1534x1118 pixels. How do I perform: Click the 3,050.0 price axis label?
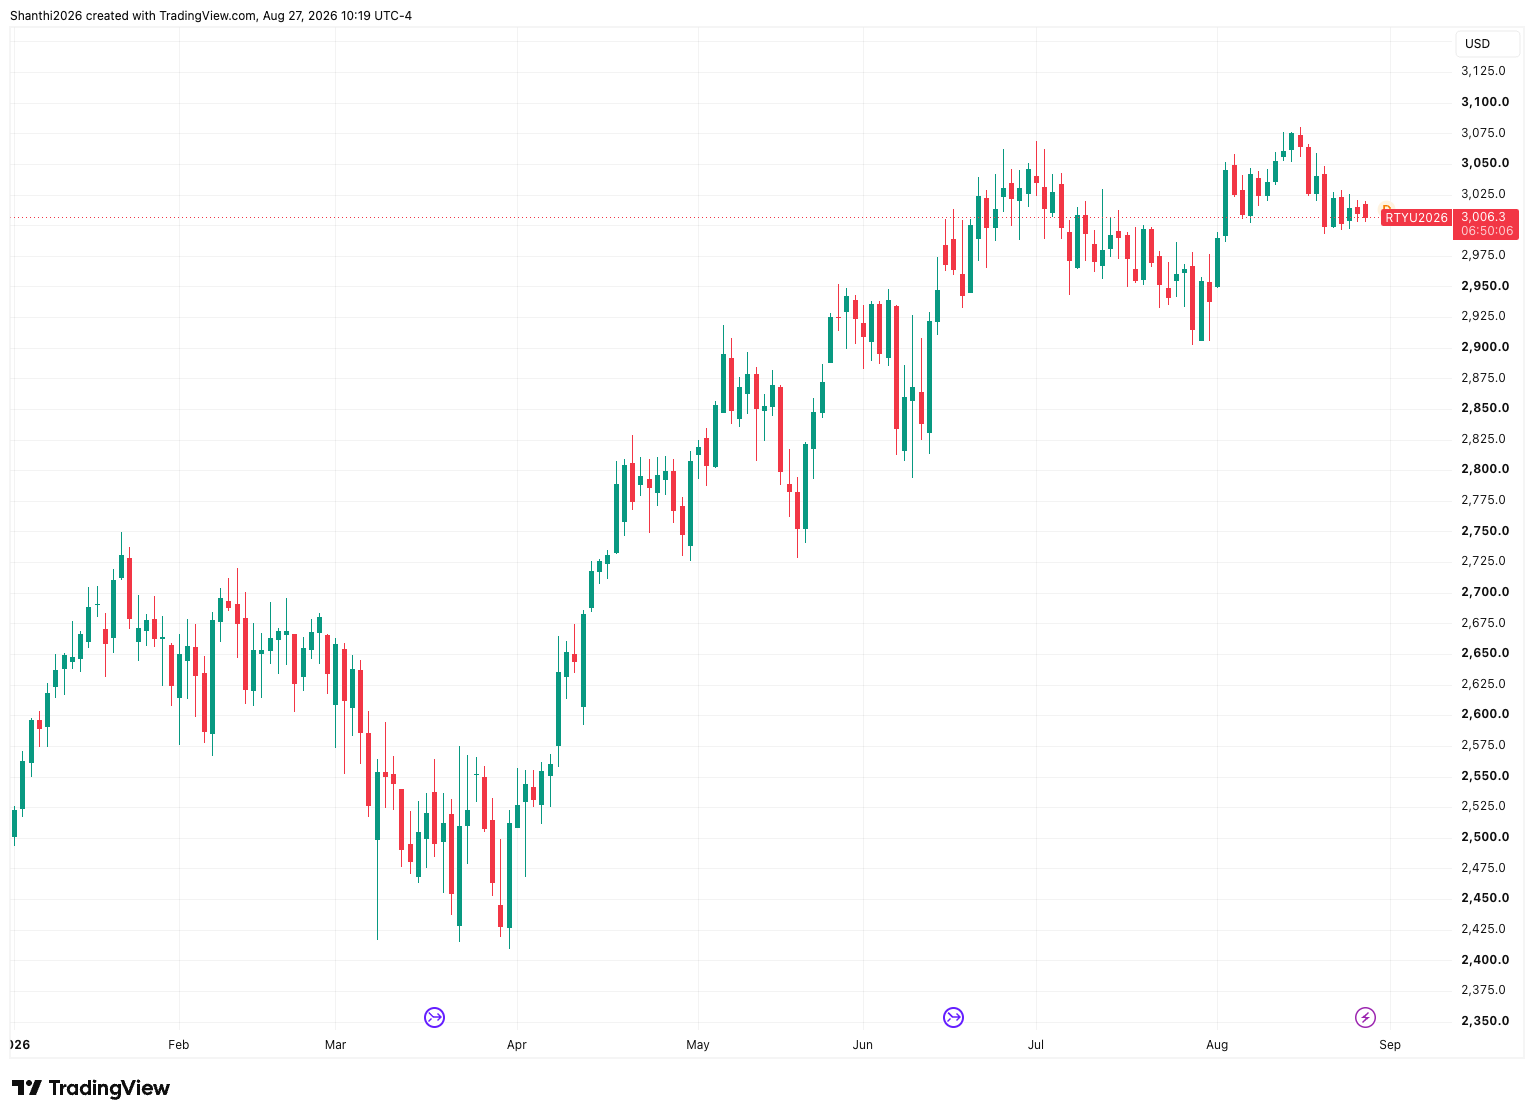point(1485,163)
